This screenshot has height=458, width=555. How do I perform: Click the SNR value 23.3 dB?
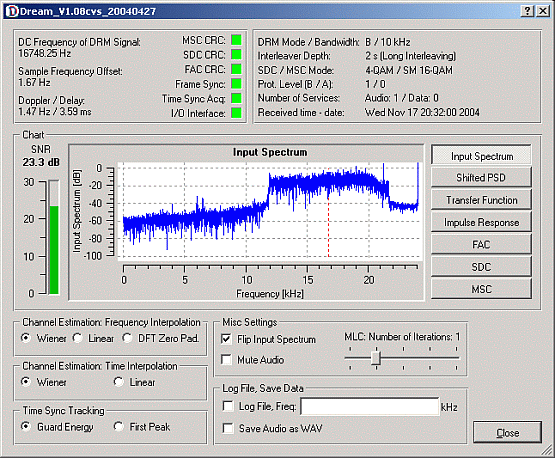[x=41, y=162]
